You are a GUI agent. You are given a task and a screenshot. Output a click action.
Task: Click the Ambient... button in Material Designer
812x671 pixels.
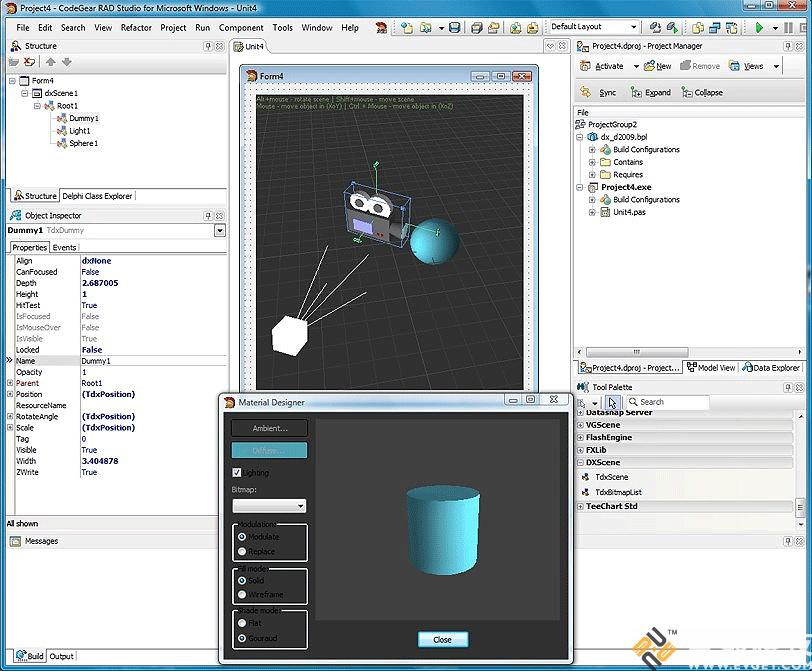[x=269, y=428]
